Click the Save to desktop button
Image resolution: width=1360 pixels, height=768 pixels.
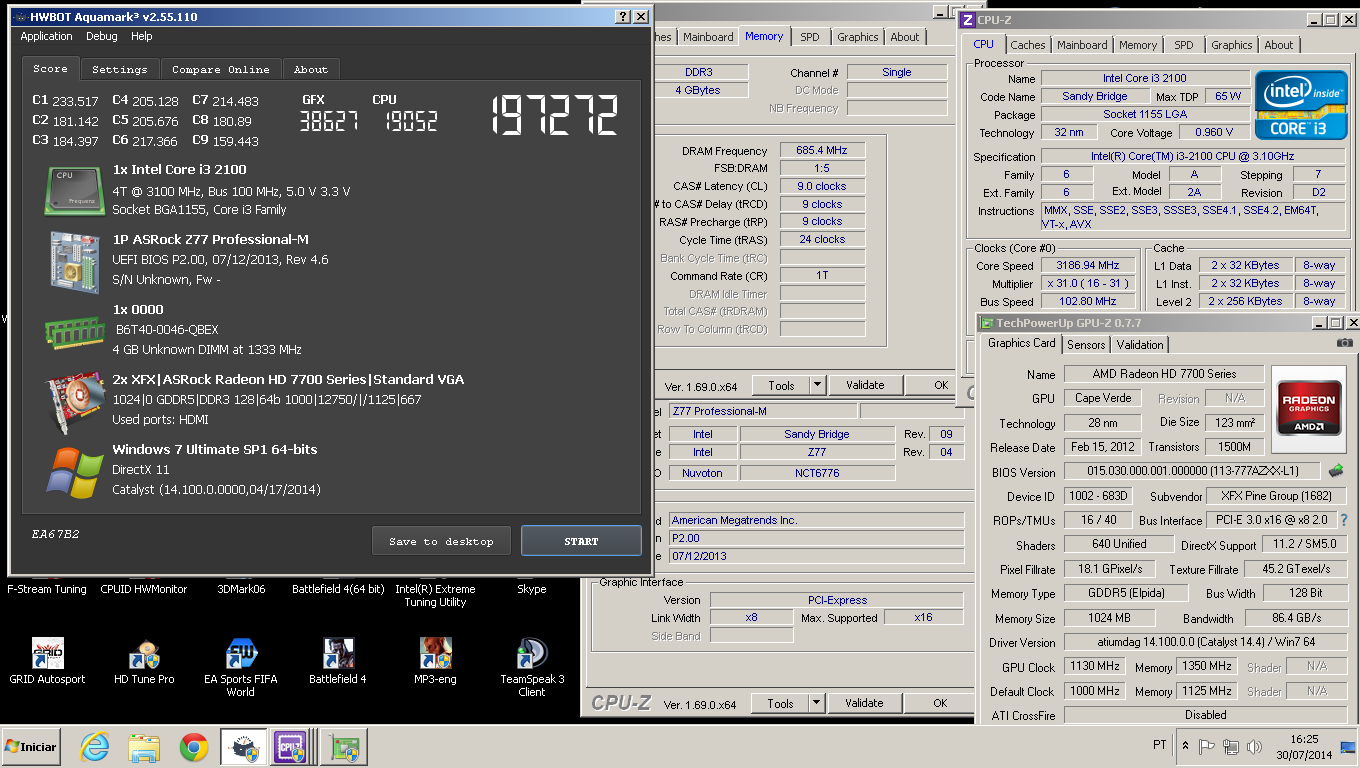[441, 541]
